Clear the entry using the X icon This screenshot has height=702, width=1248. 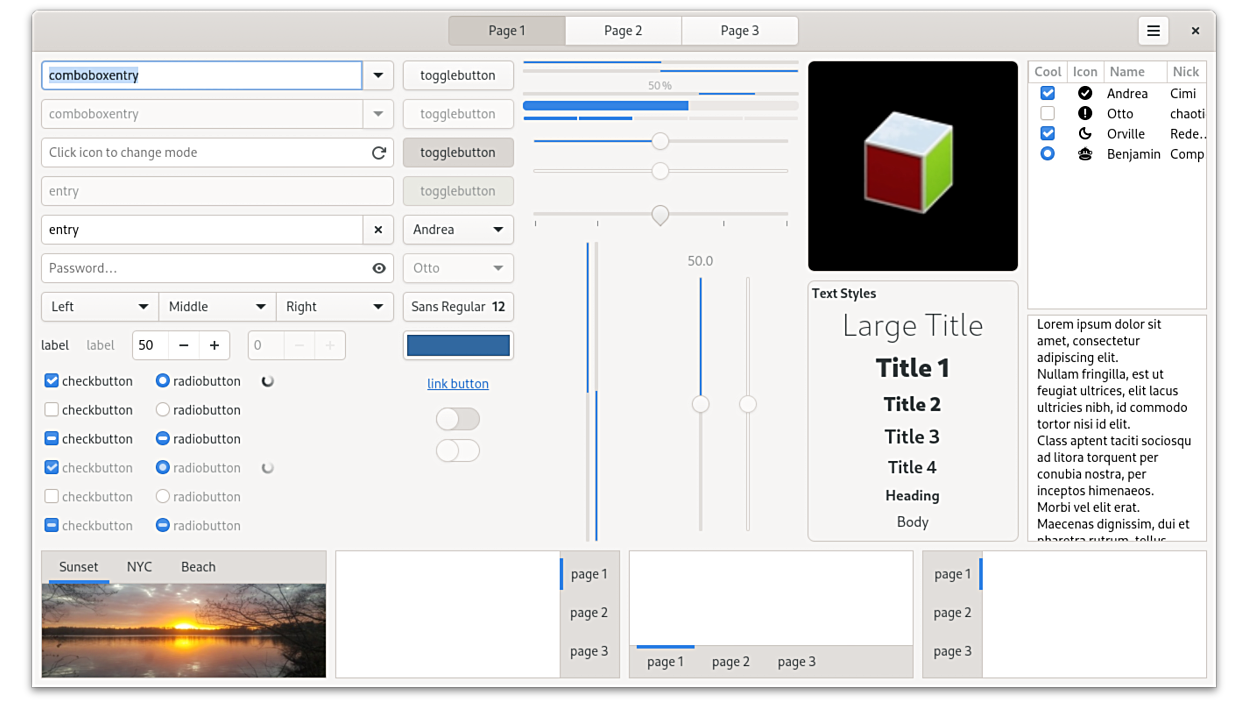[378, 230]
